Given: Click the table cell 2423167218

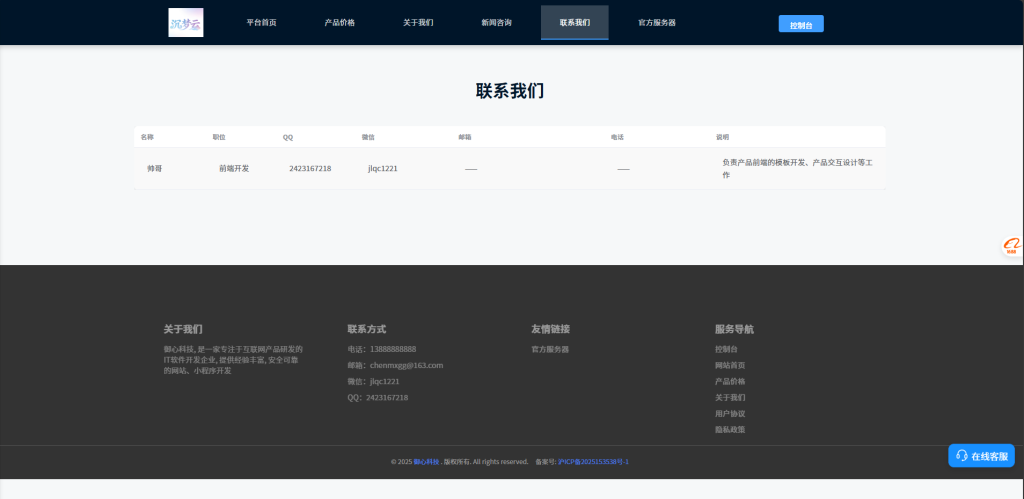Looking at the screenshot, I should click(x=310, y=169).
